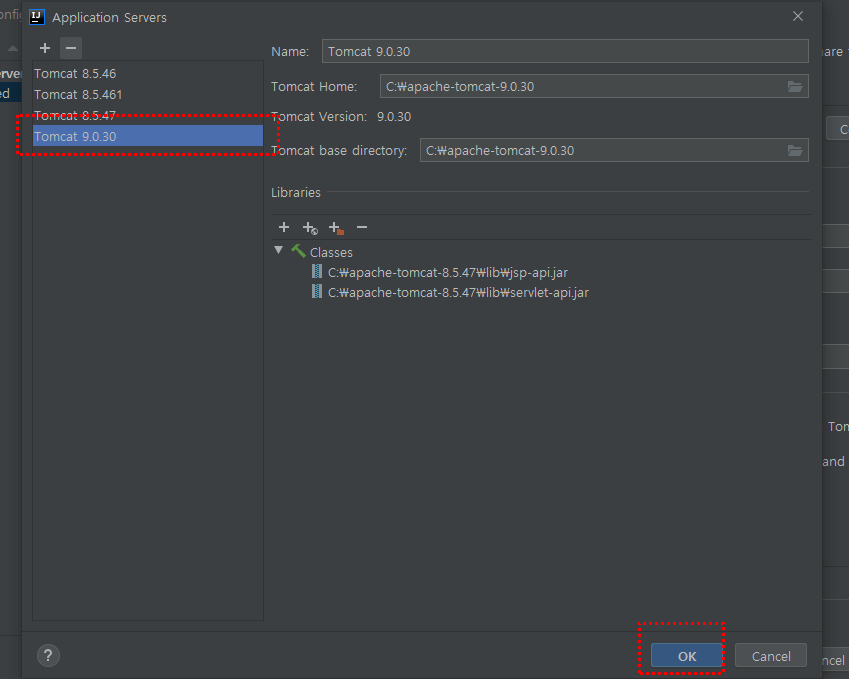Add a library with the plain plus icon
Viewport: 849px width, 679px height.
284,227
